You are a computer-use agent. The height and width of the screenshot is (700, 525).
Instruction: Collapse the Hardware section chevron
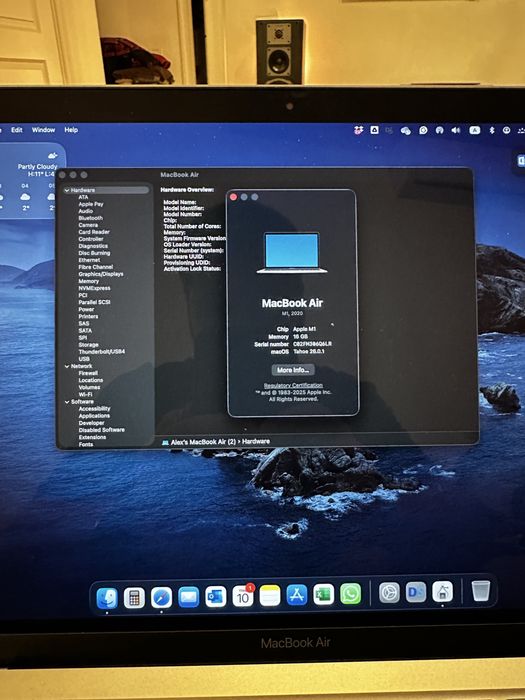67,190
